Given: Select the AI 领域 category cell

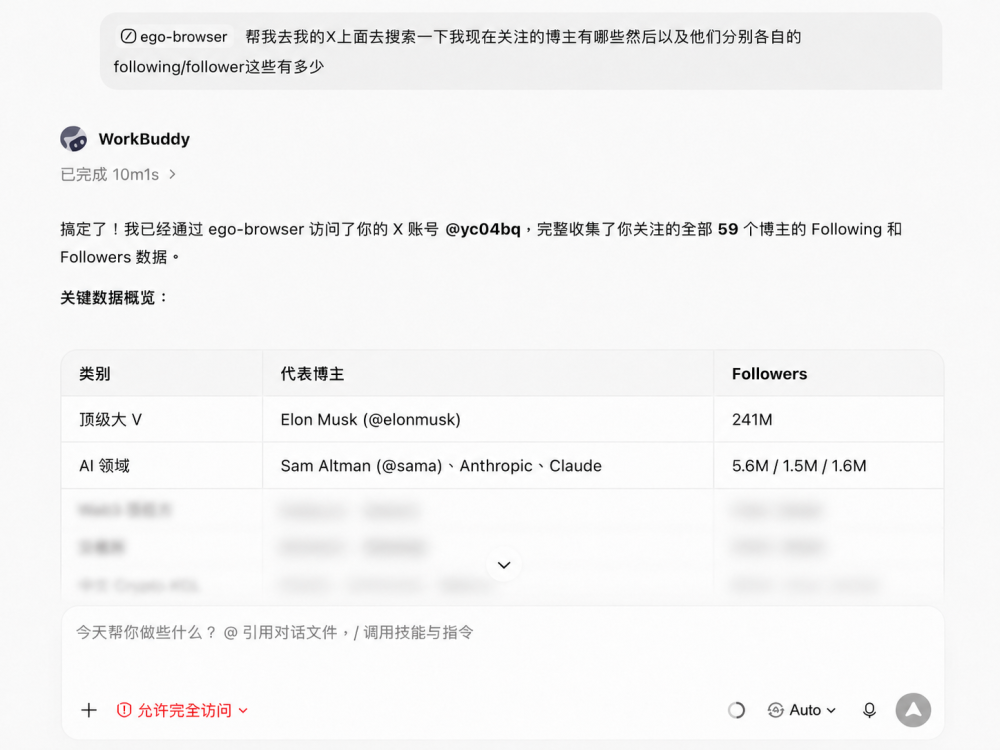Looking at the screenshot, I should [162, 466].
